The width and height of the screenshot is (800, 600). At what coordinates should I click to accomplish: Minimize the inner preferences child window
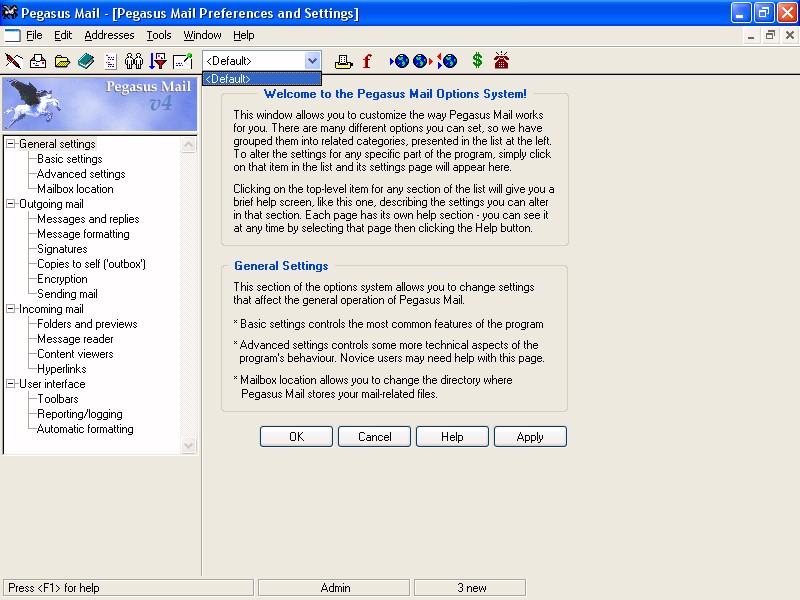pos(751,35)
